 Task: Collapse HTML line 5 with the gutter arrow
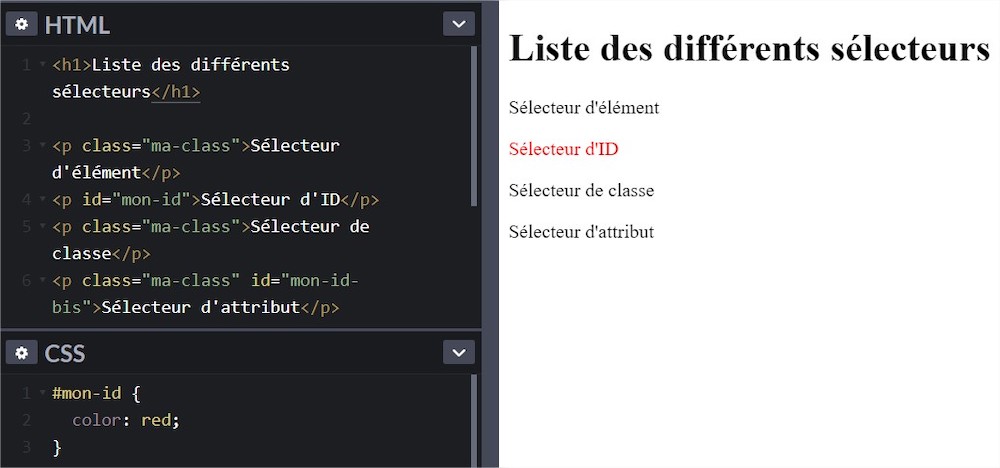point(43,227)
